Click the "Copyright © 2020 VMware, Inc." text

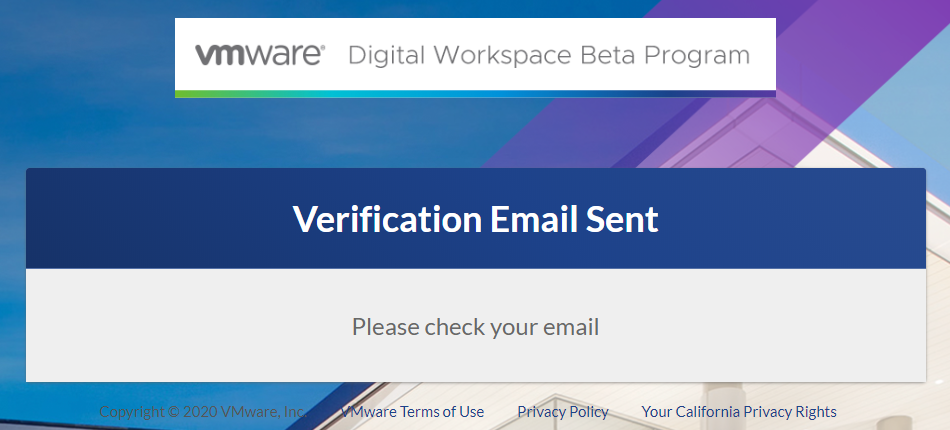click(201, 412)
